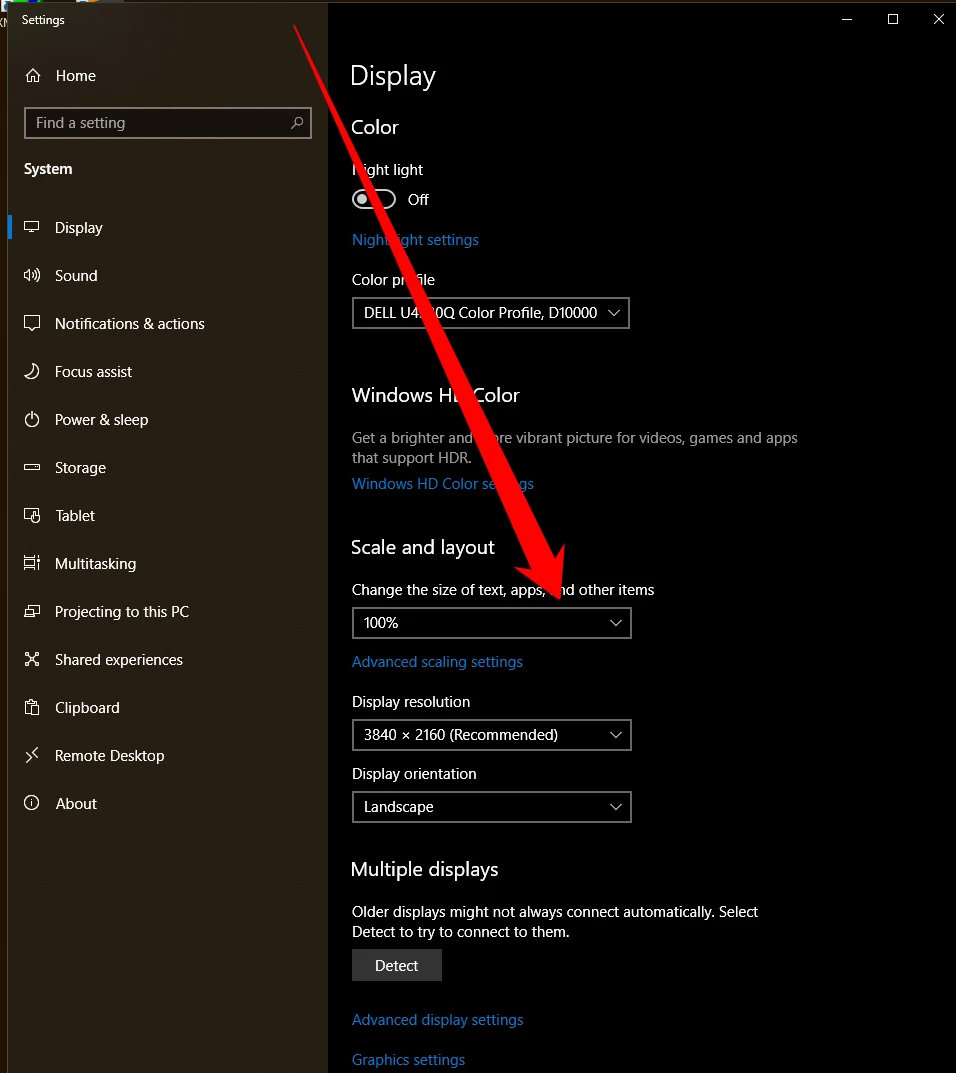Close the Settings window
The image size is (956, 1073).
pos(938,19)
